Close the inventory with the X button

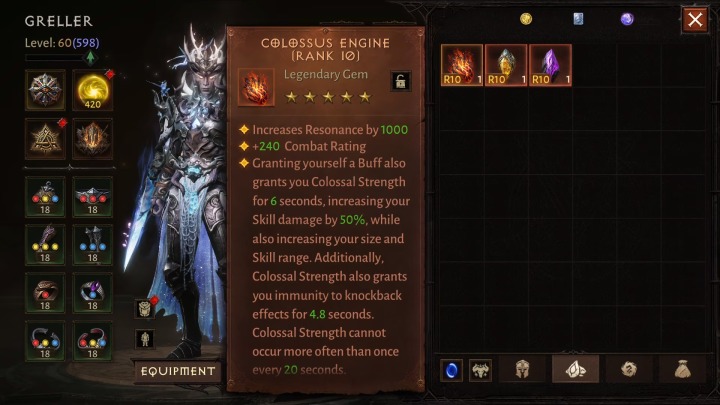695,20
